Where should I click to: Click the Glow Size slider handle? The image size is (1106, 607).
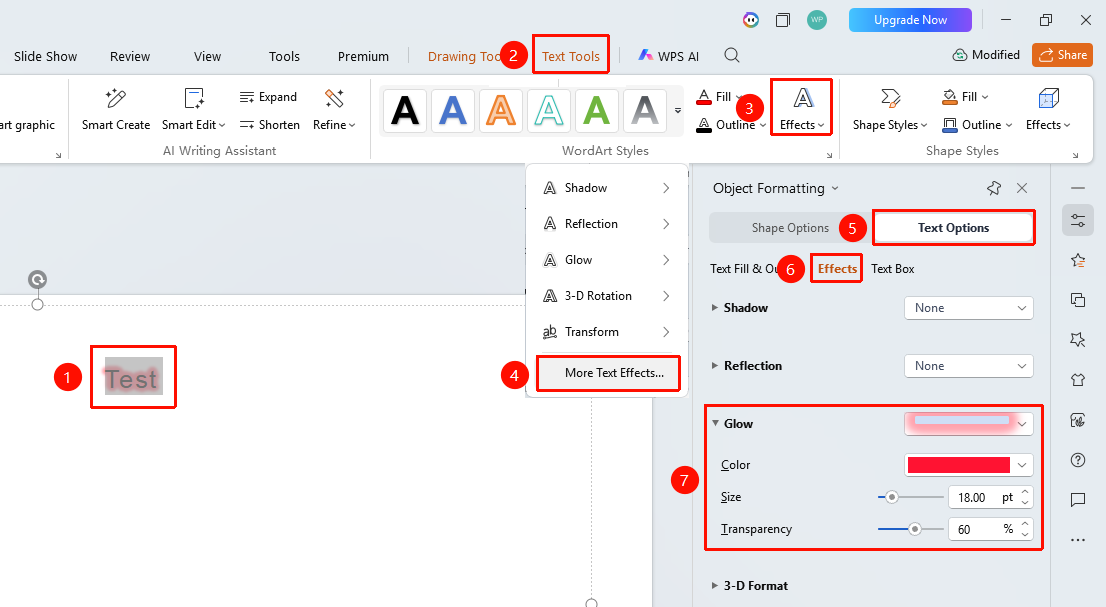click(892, 497)
